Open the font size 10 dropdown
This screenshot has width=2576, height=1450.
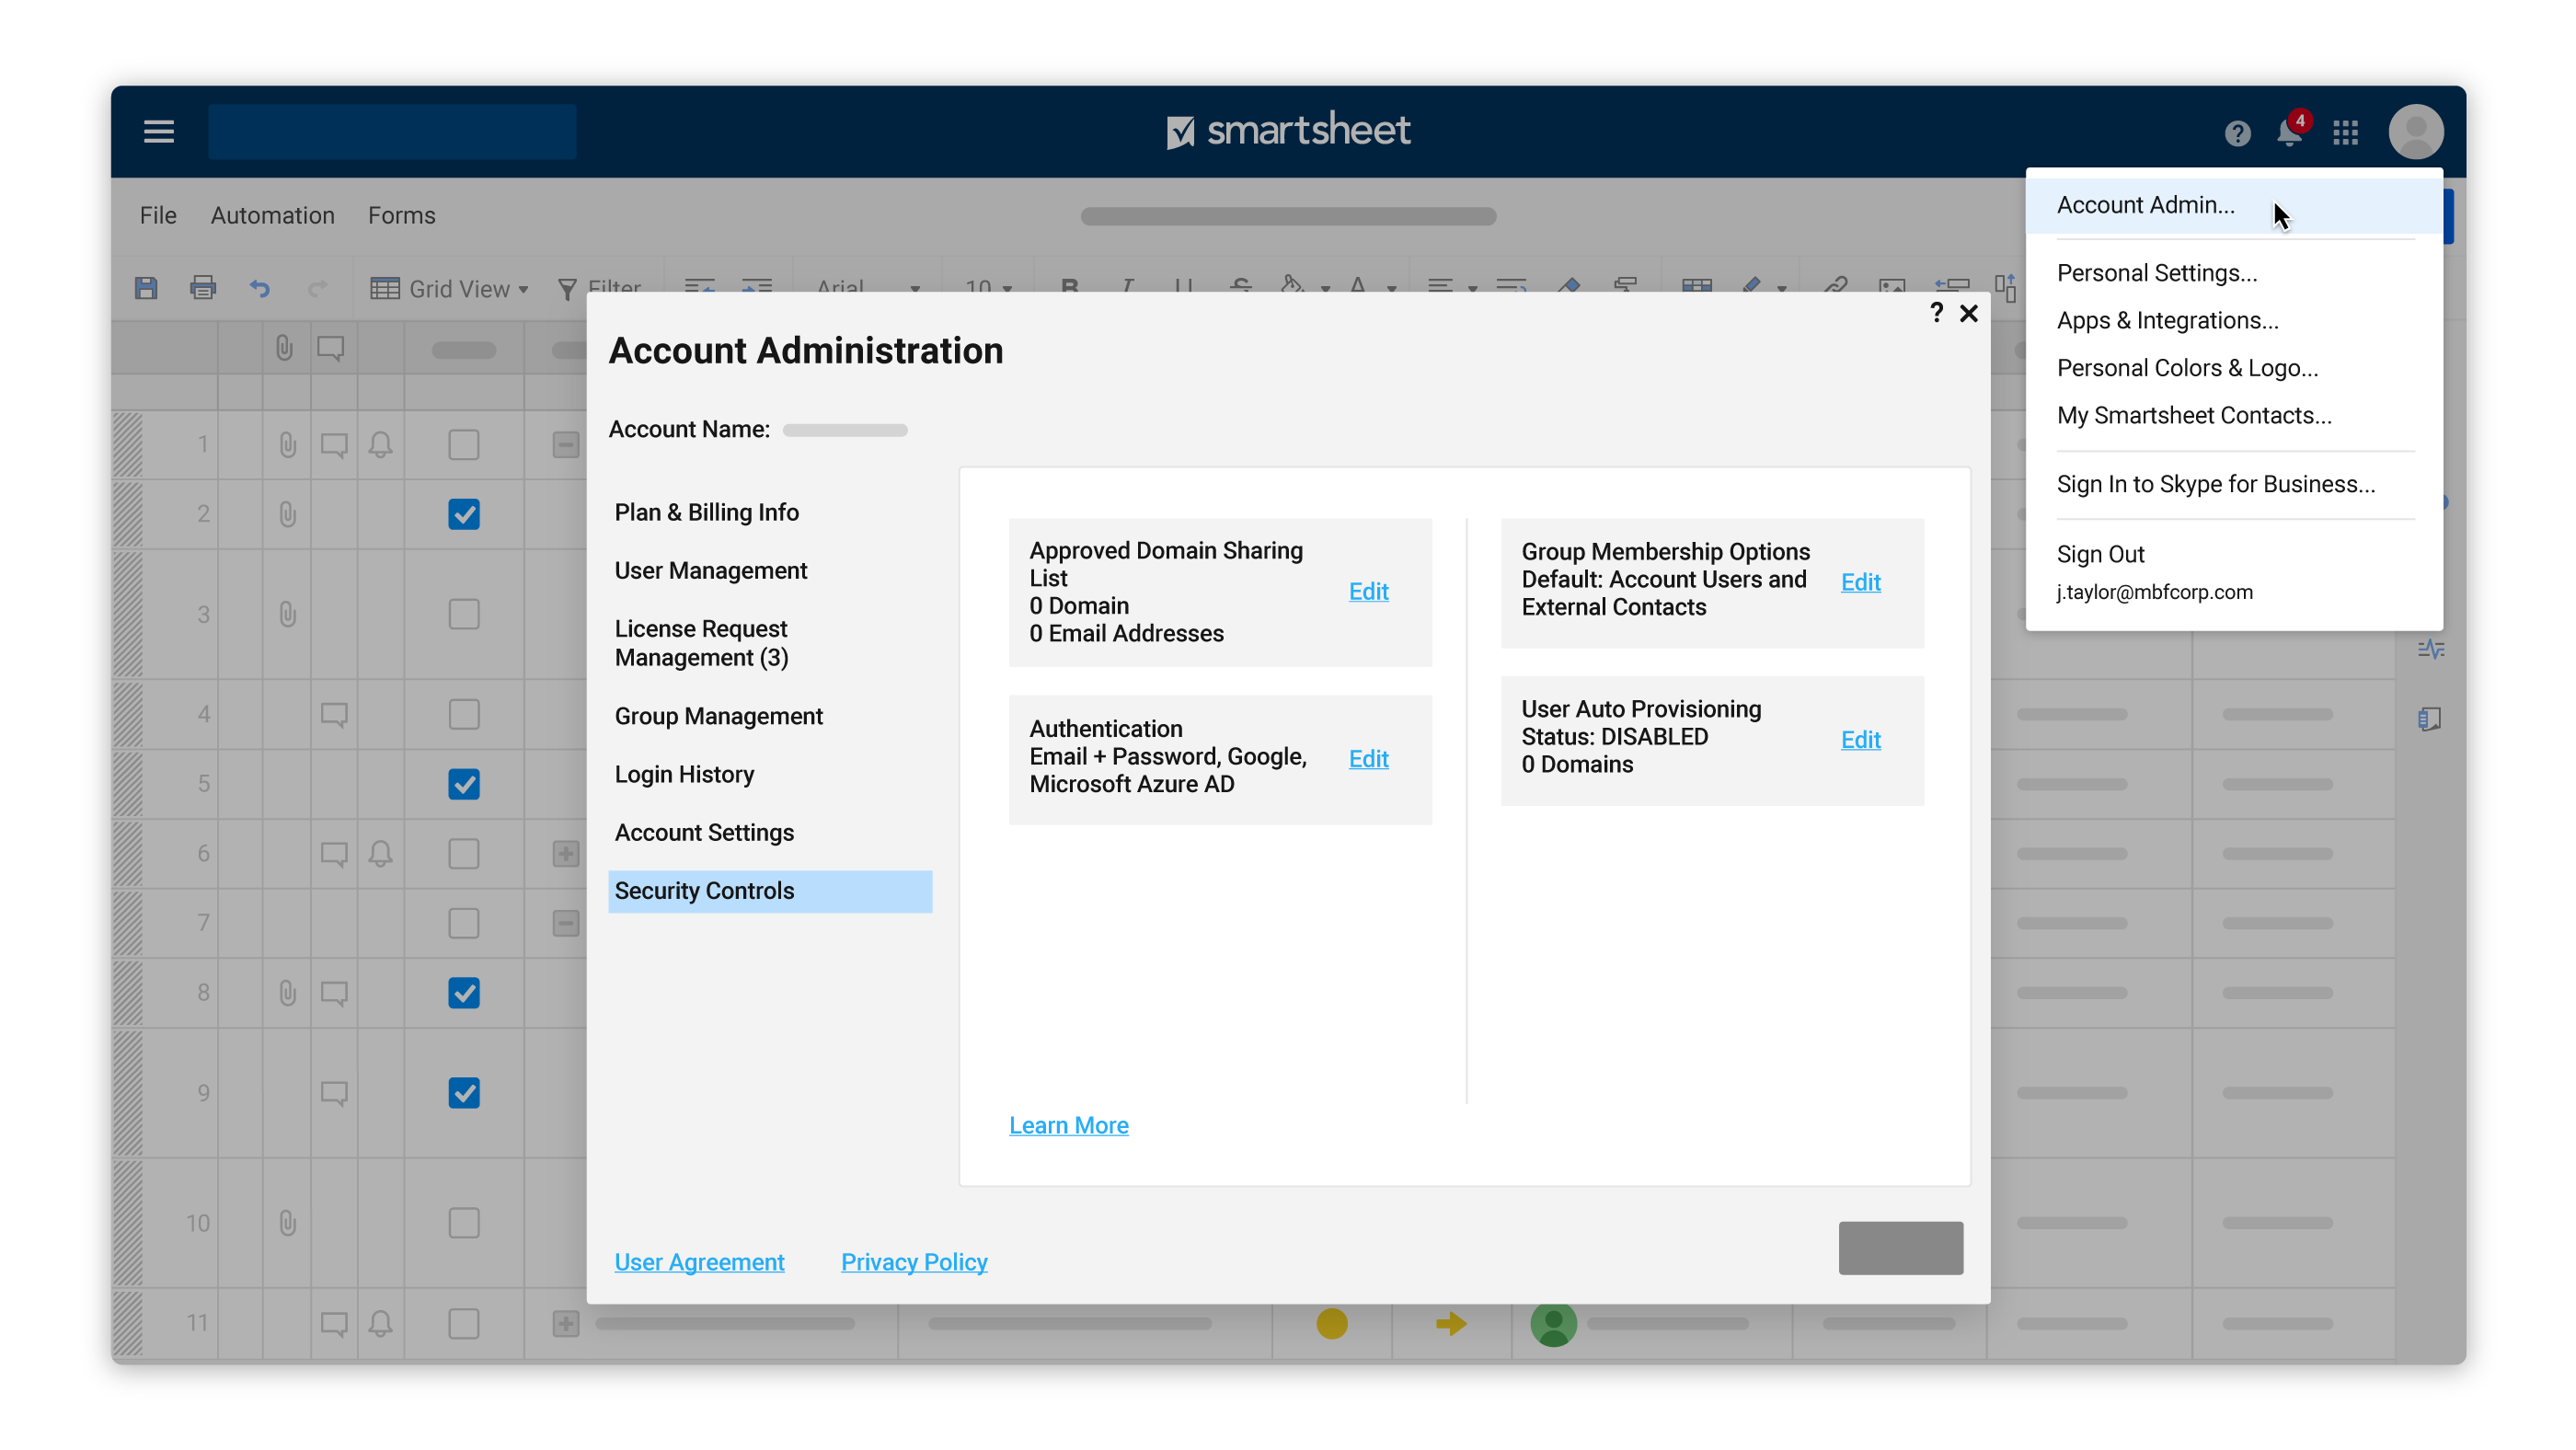[x=986, y=288]
